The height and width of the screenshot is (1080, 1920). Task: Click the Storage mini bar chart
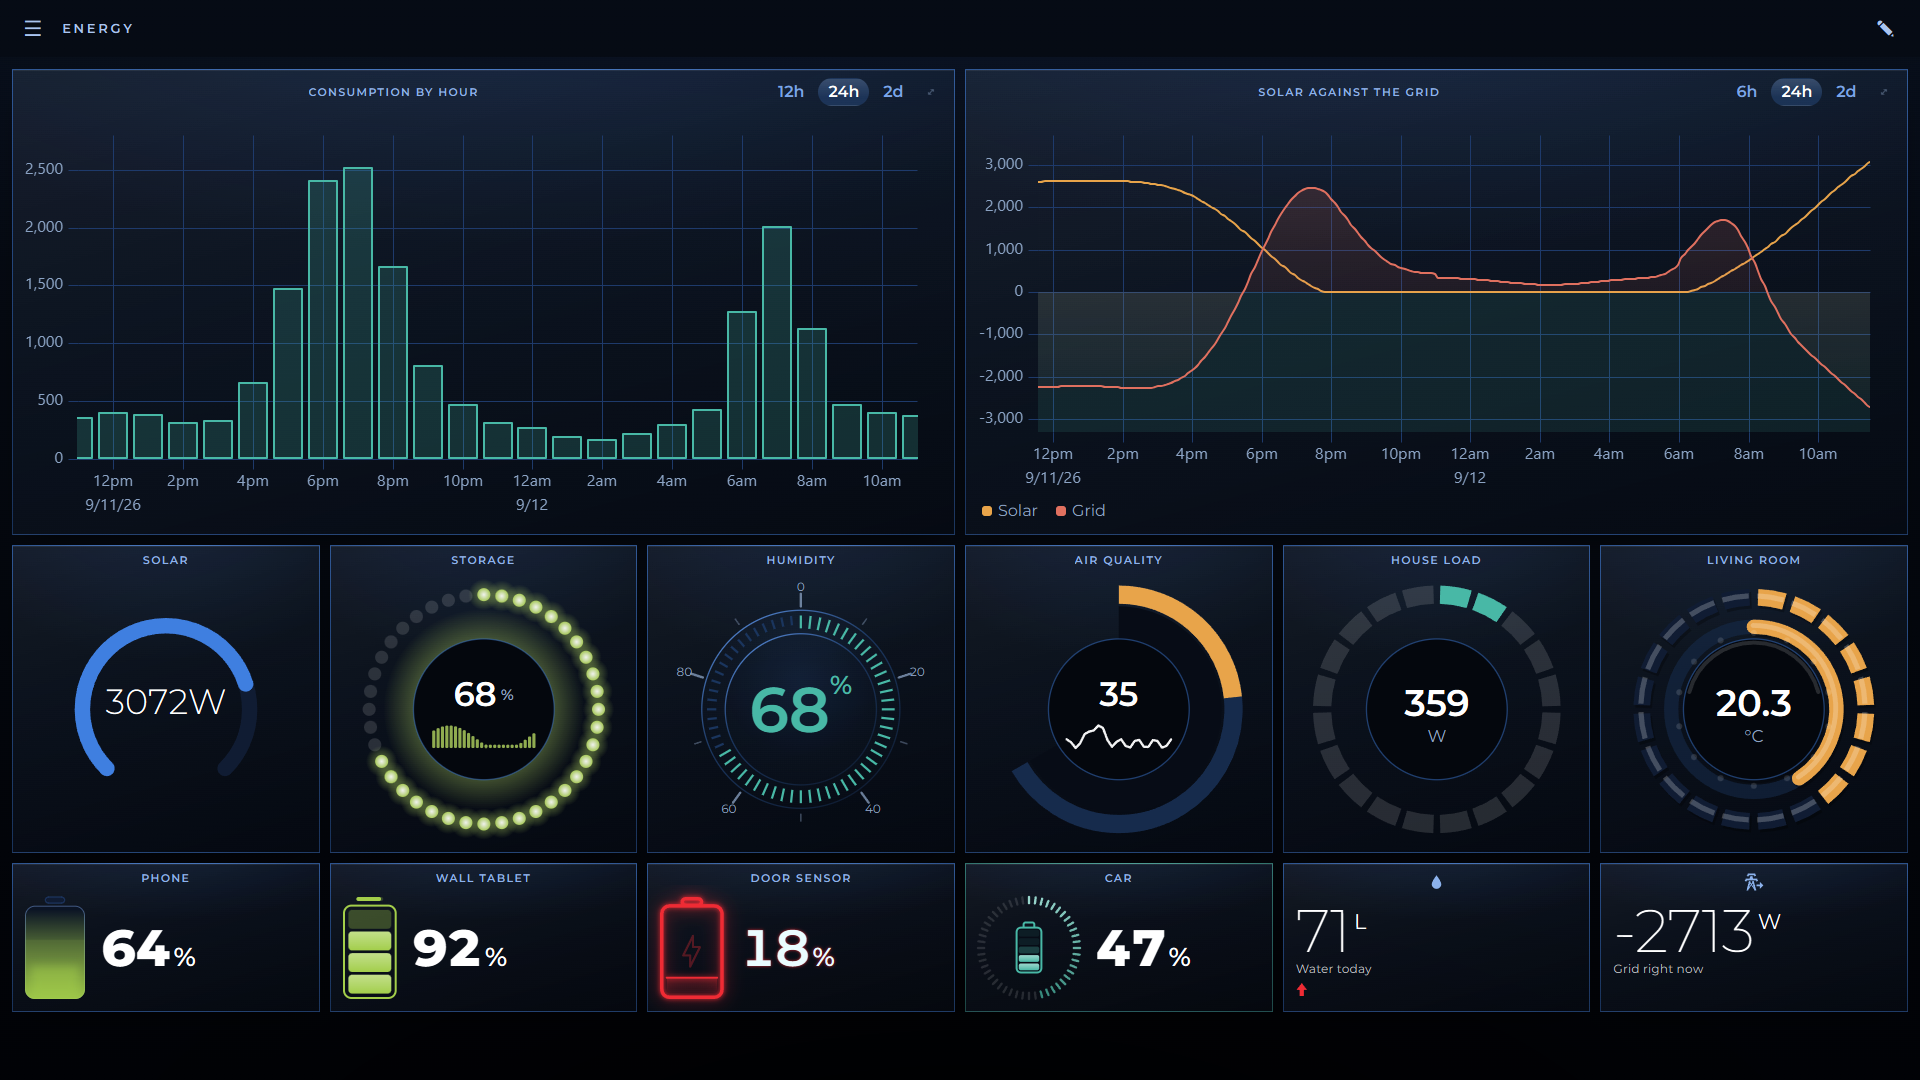[x=484, y=737]
